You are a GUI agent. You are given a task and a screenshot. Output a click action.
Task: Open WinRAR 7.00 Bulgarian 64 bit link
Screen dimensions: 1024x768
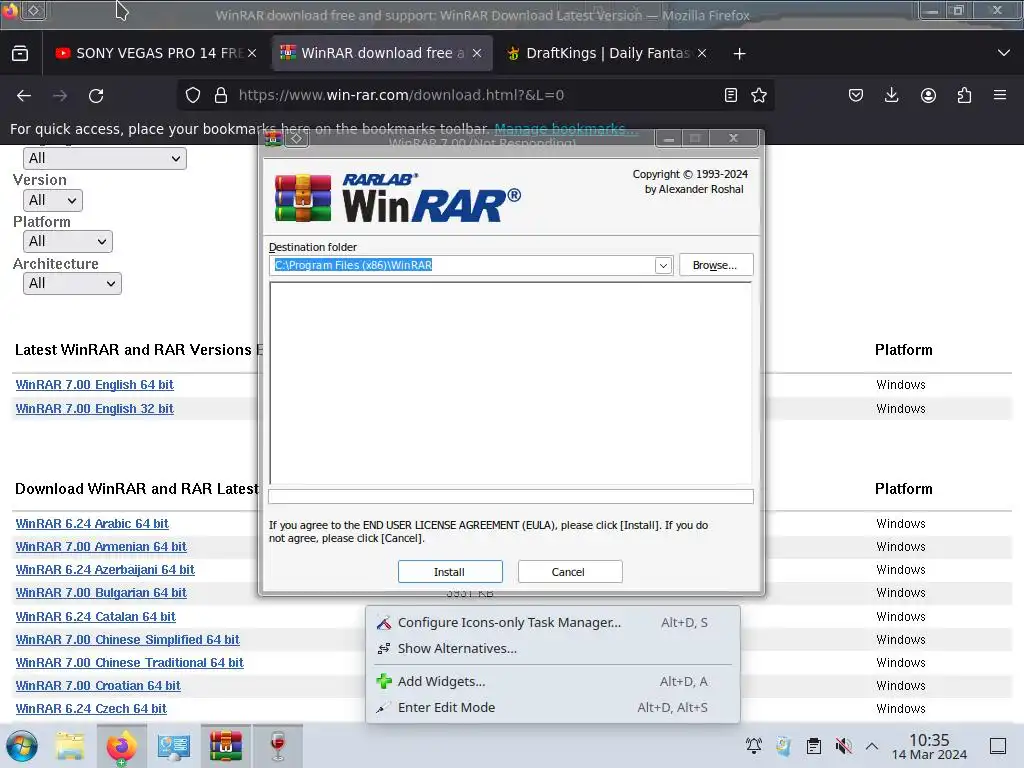point(101,593)
